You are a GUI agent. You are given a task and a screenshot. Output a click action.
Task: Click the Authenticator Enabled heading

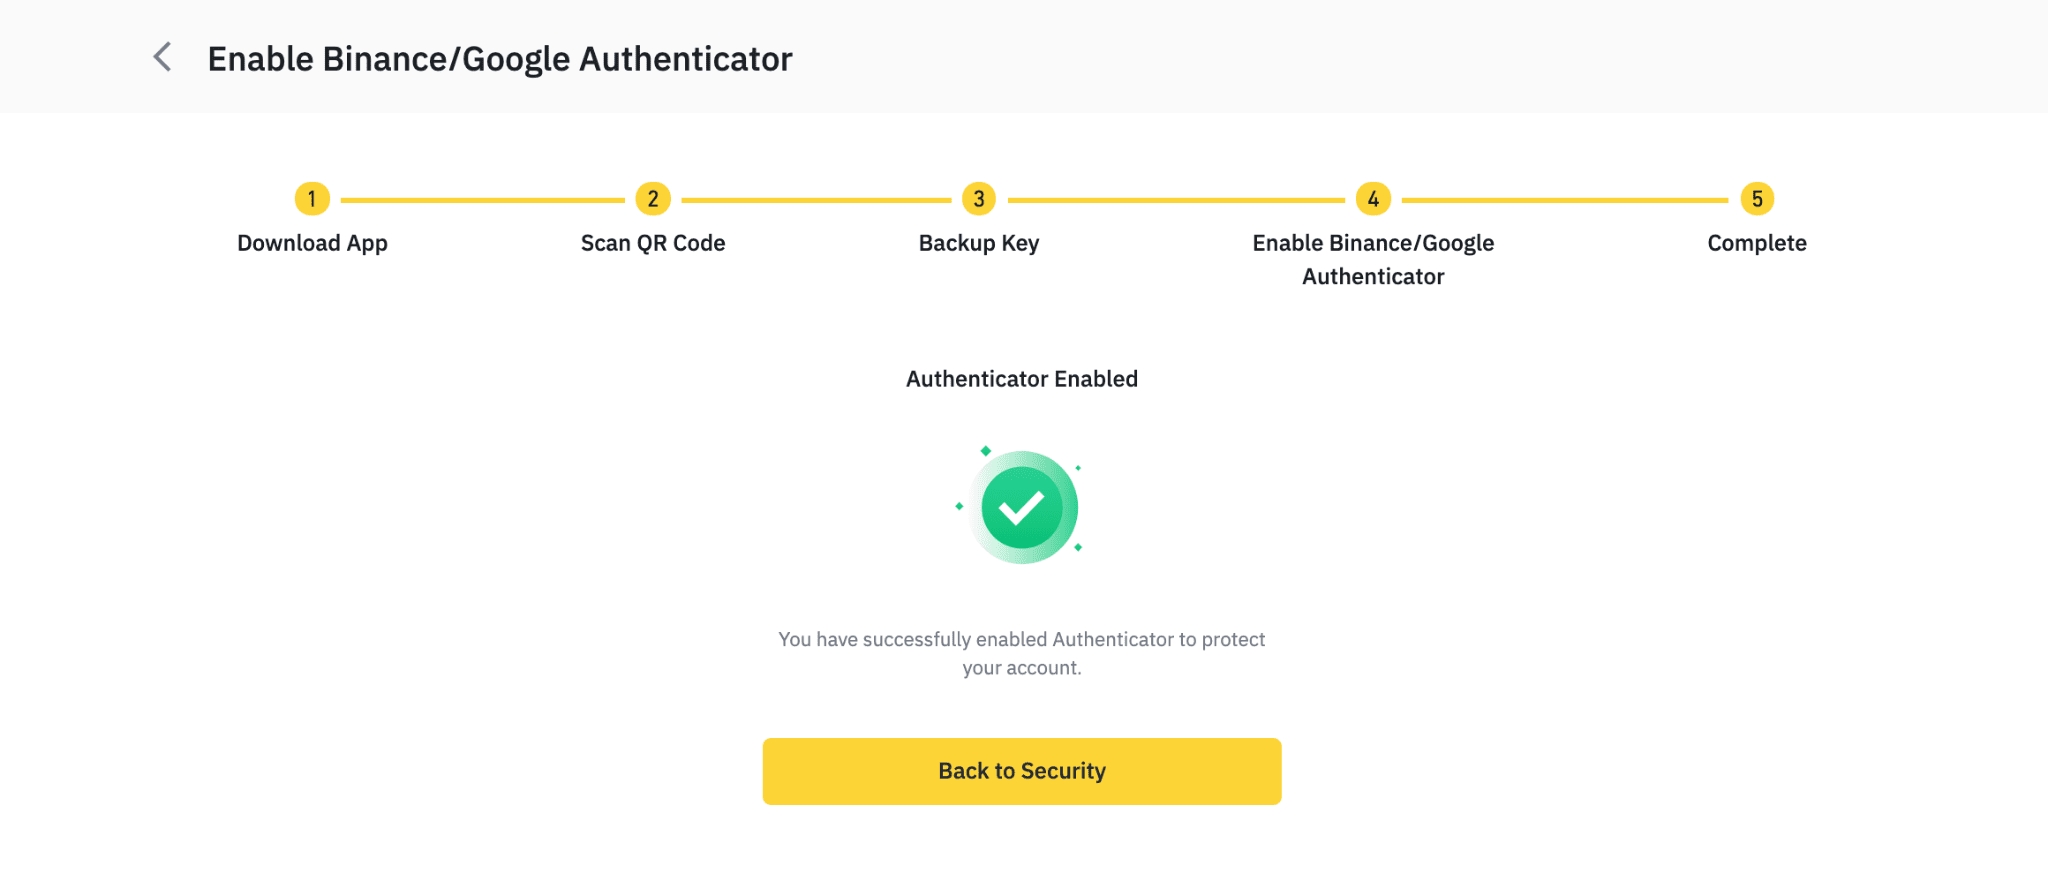coord(1022,379)
